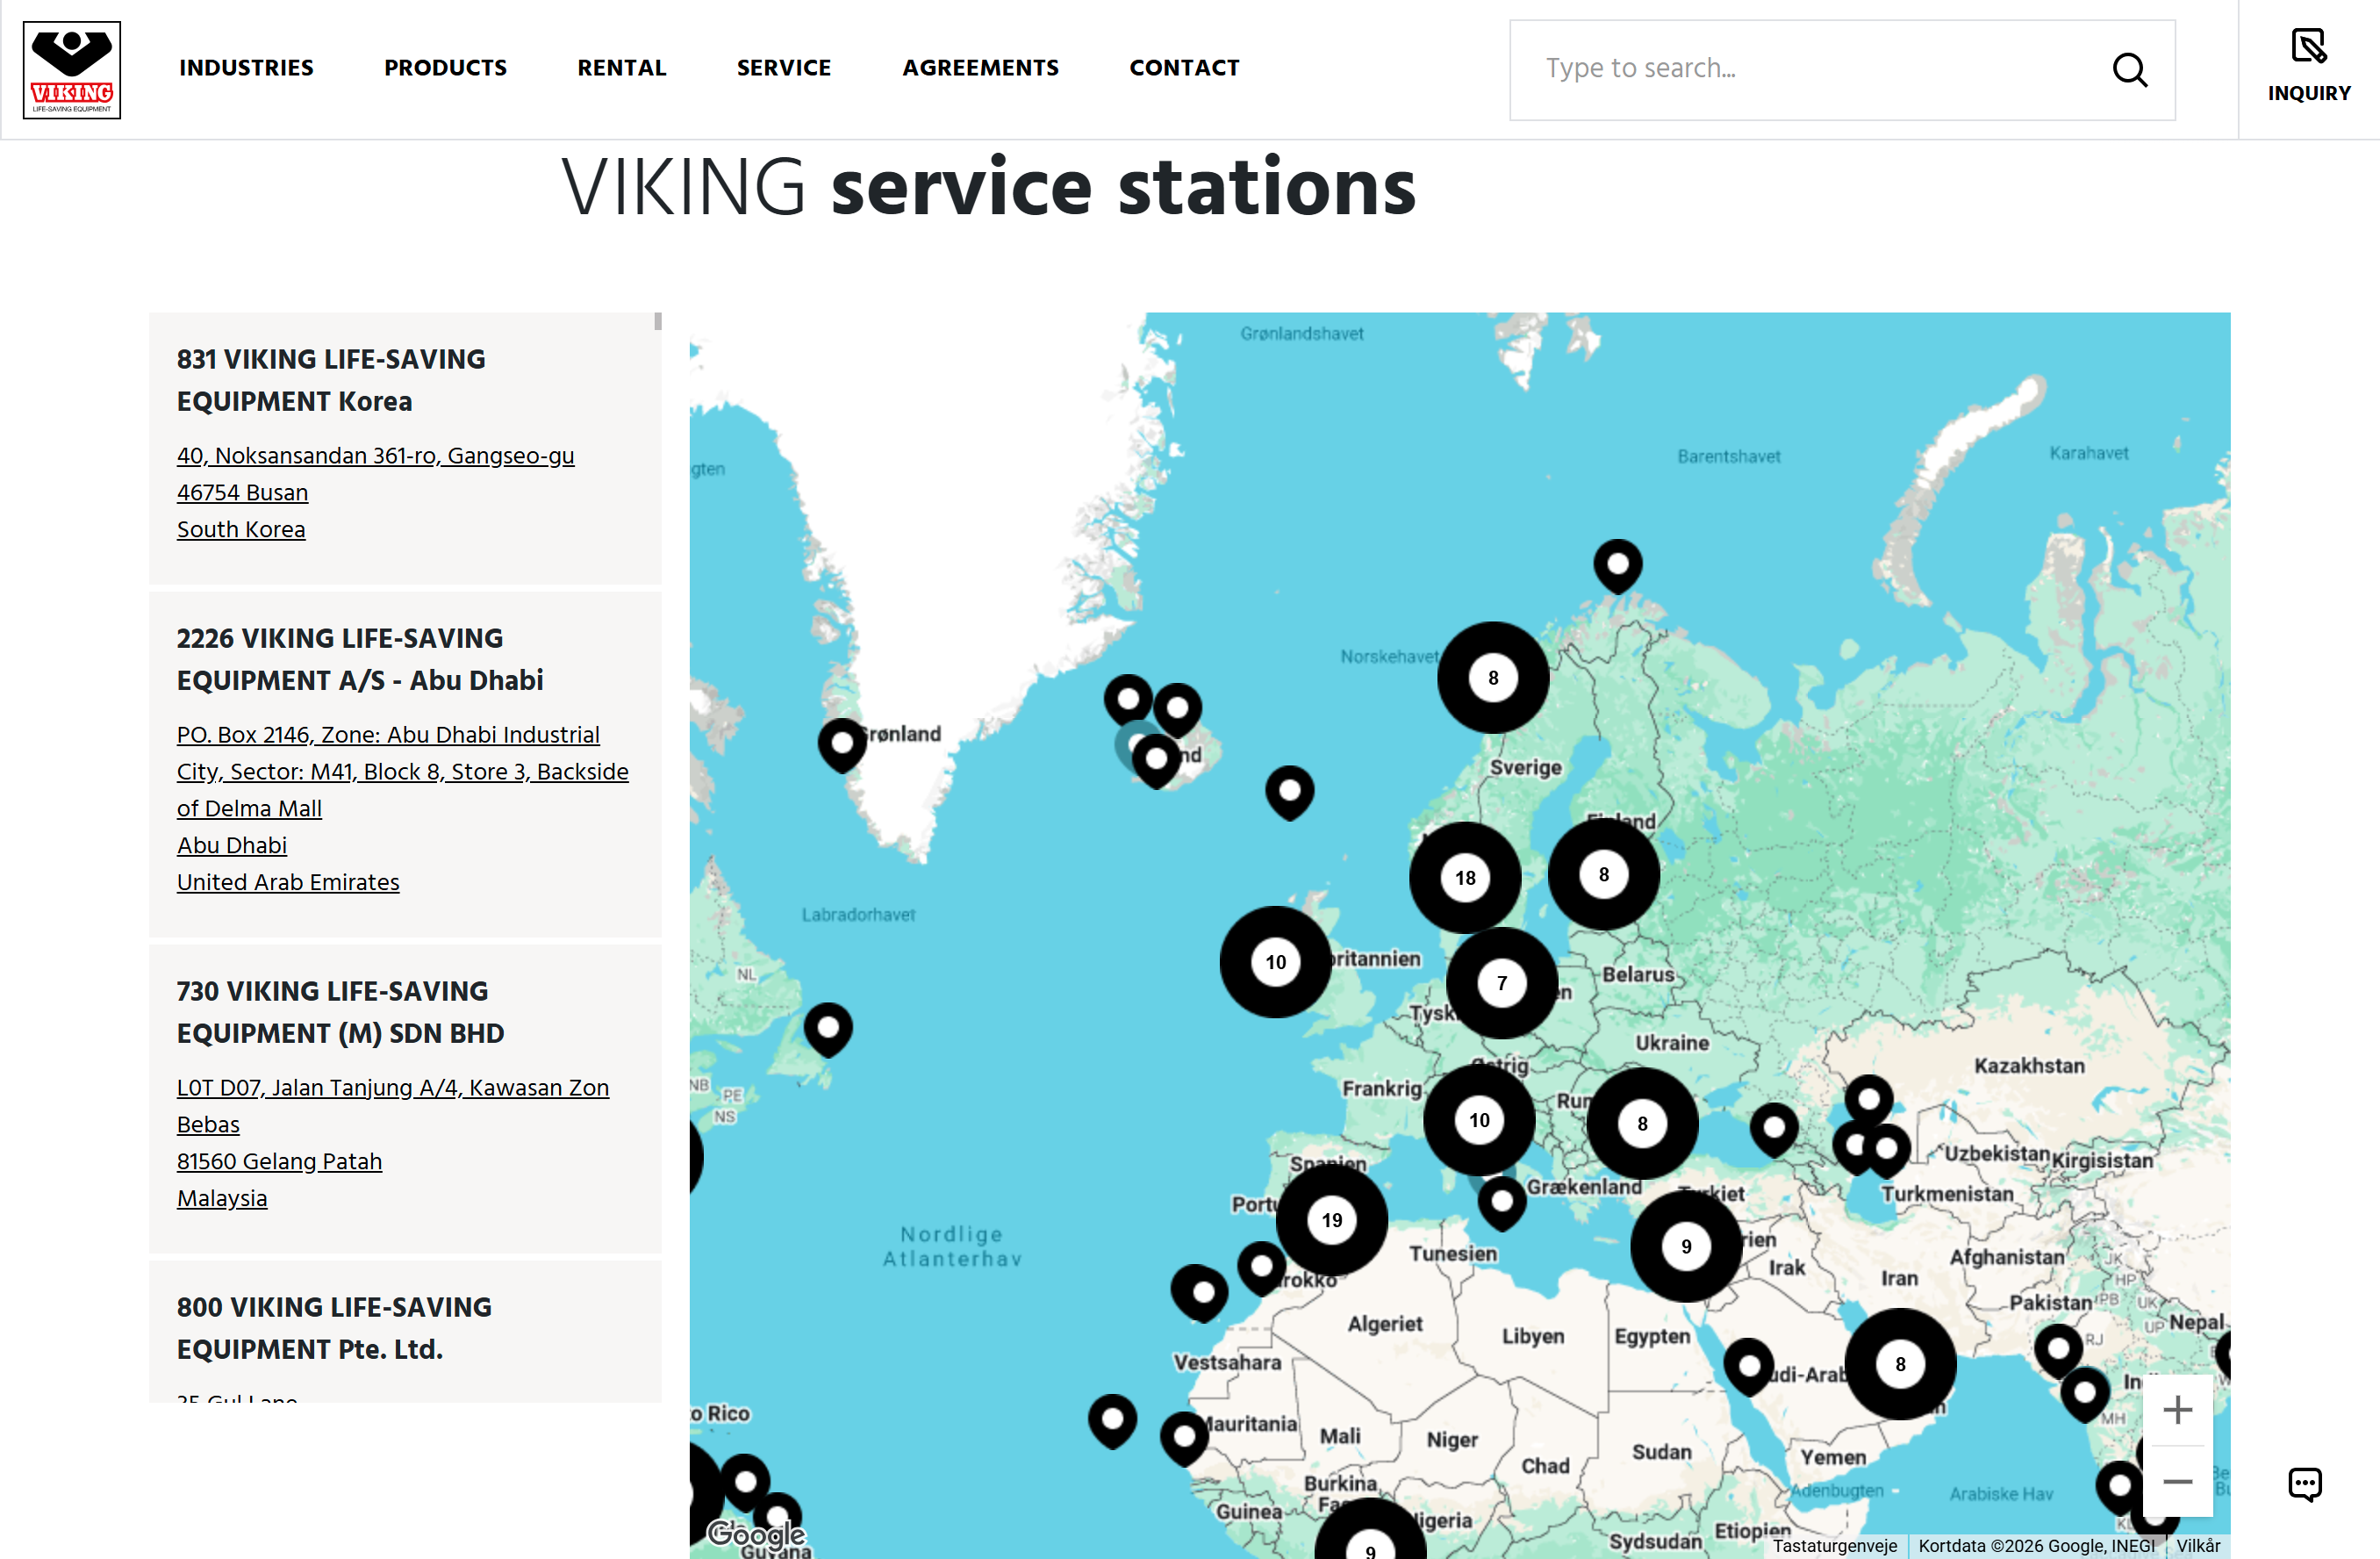Viewport: 2380px width, 1559px height.
Task: Open cluster marker 8 over northern Norway
Action: pos(1493,677)
